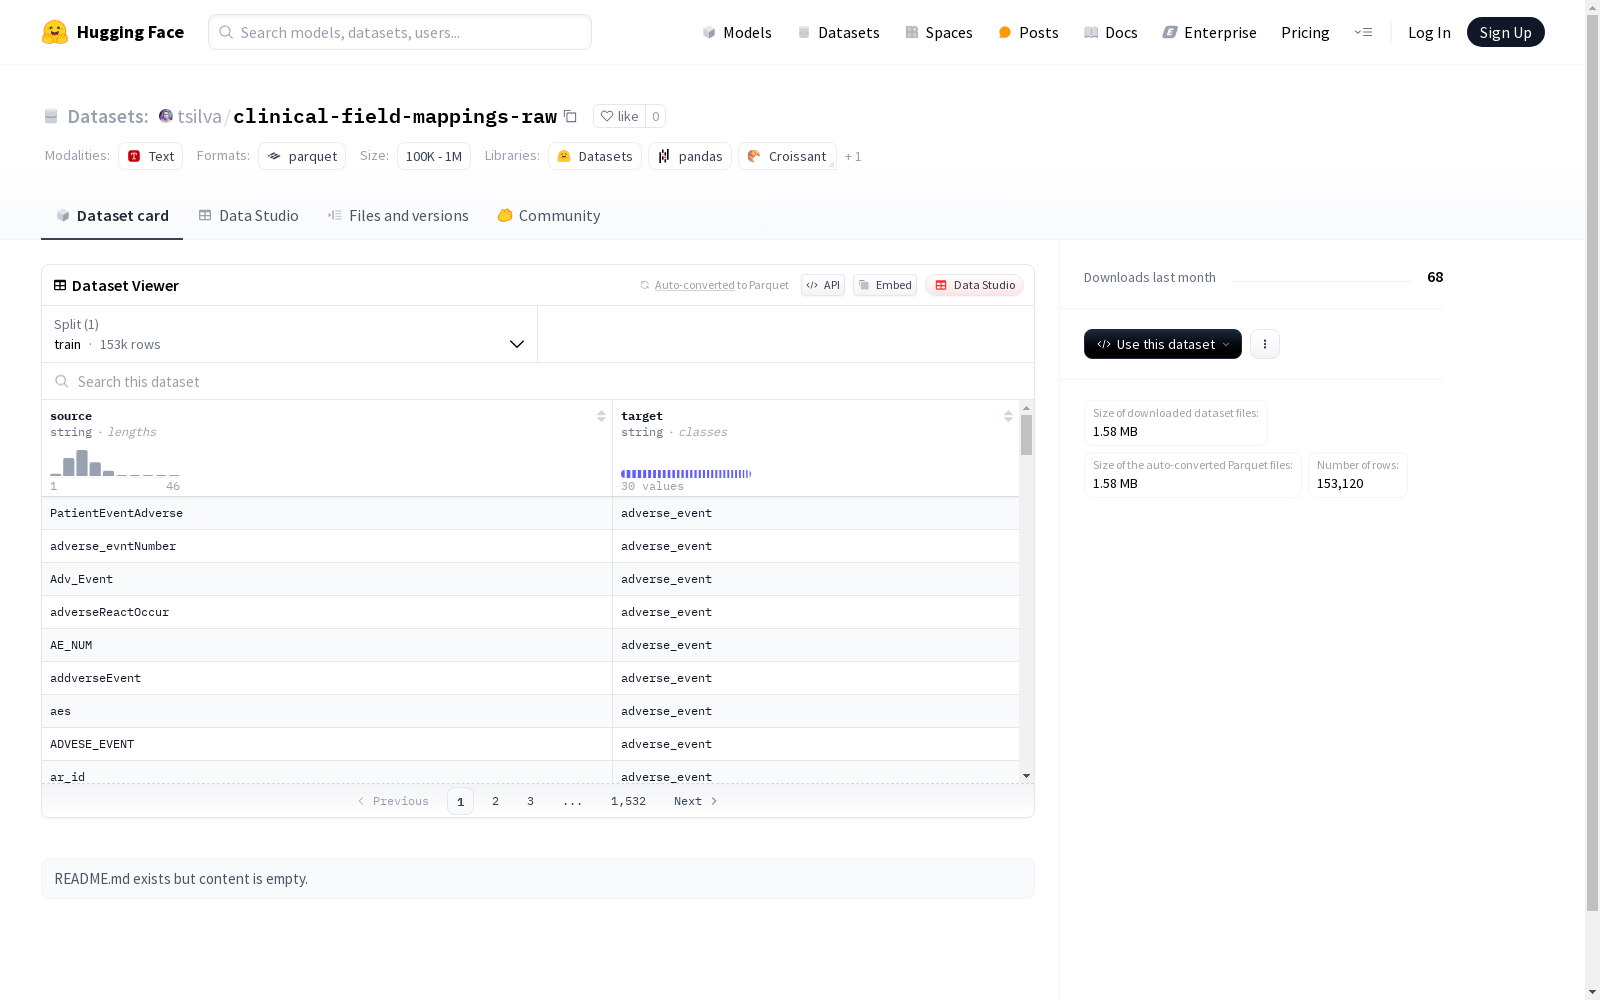This screenshot has height=1000, width=1600.
Task: Click the ADVESE_EVENT source cell
Action: (x=327, y=744)
